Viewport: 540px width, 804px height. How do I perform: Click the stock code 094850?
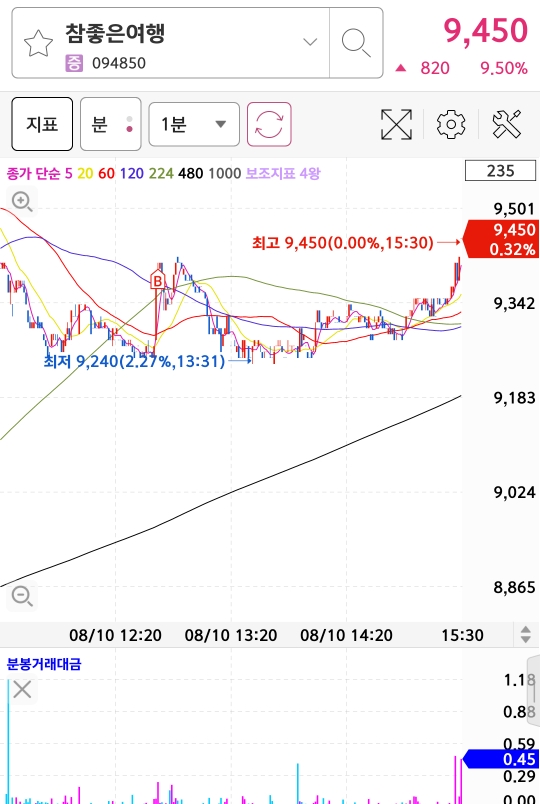click(119, 64)
